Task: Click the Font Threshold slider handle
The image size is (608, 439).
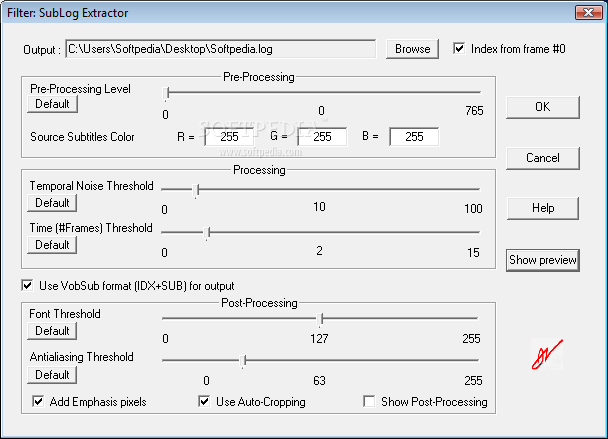Action: tap(320, 319)
